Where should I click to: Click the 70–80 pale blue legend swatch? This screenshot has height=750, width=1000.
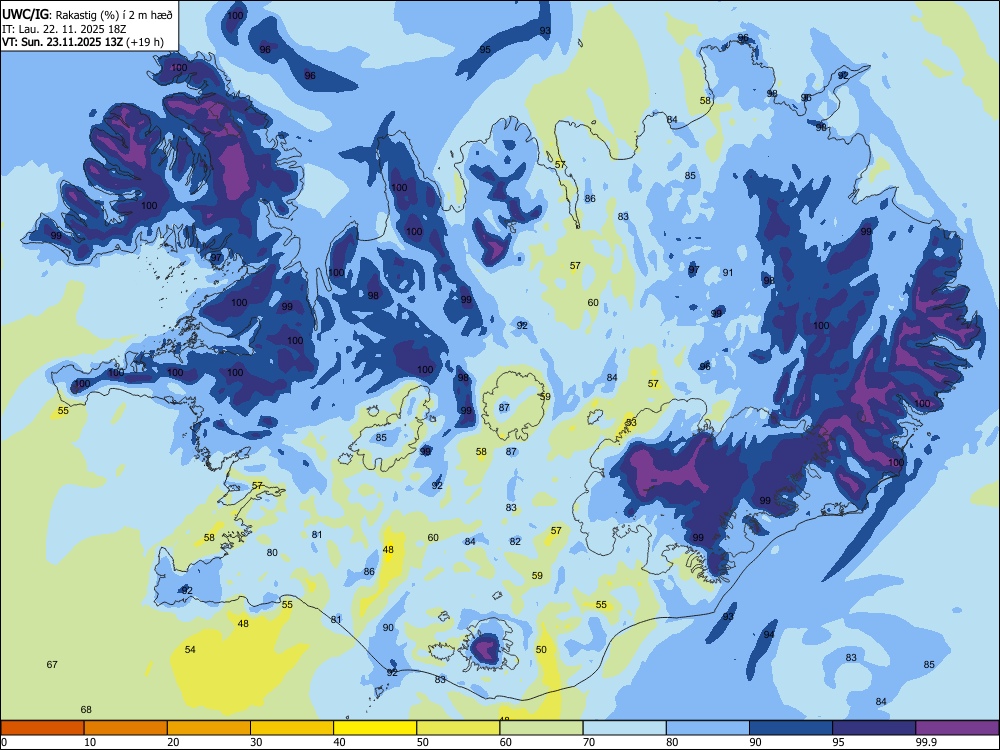point(624,728)
